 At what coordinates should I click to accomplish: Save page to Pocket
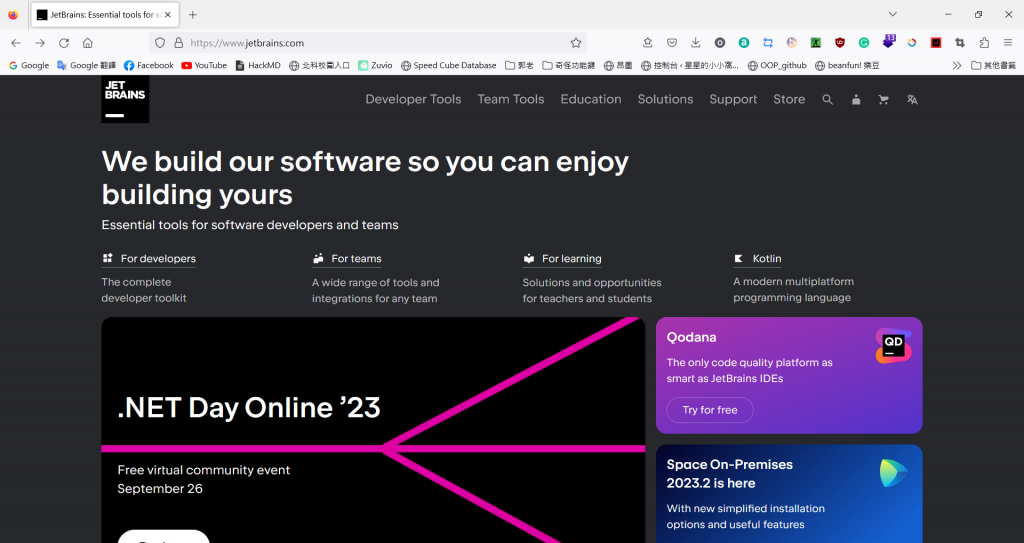[671, 43]
